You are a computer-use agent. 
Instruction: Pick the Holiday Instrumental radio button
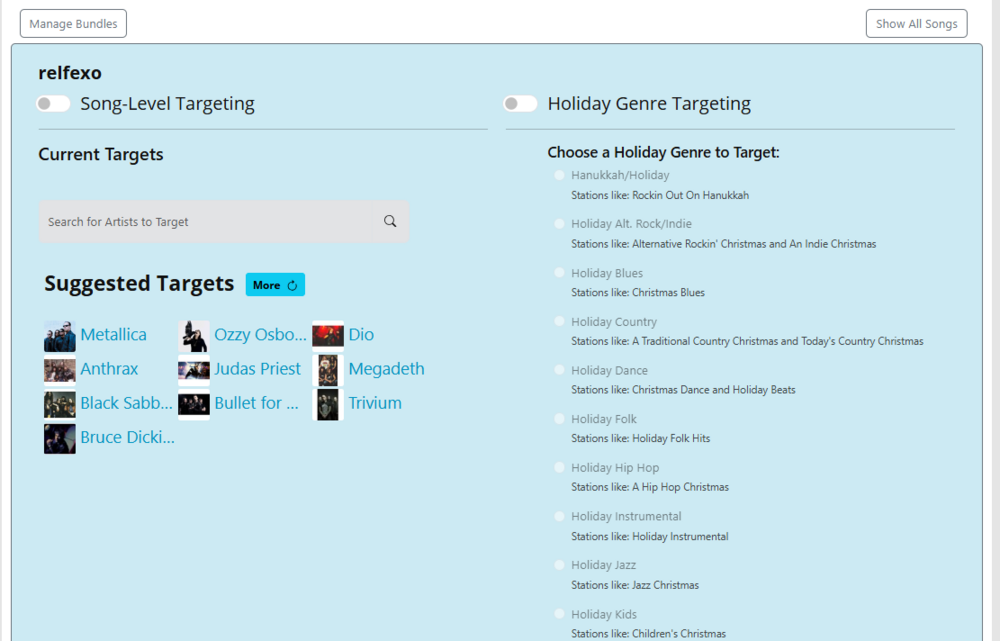559,516
